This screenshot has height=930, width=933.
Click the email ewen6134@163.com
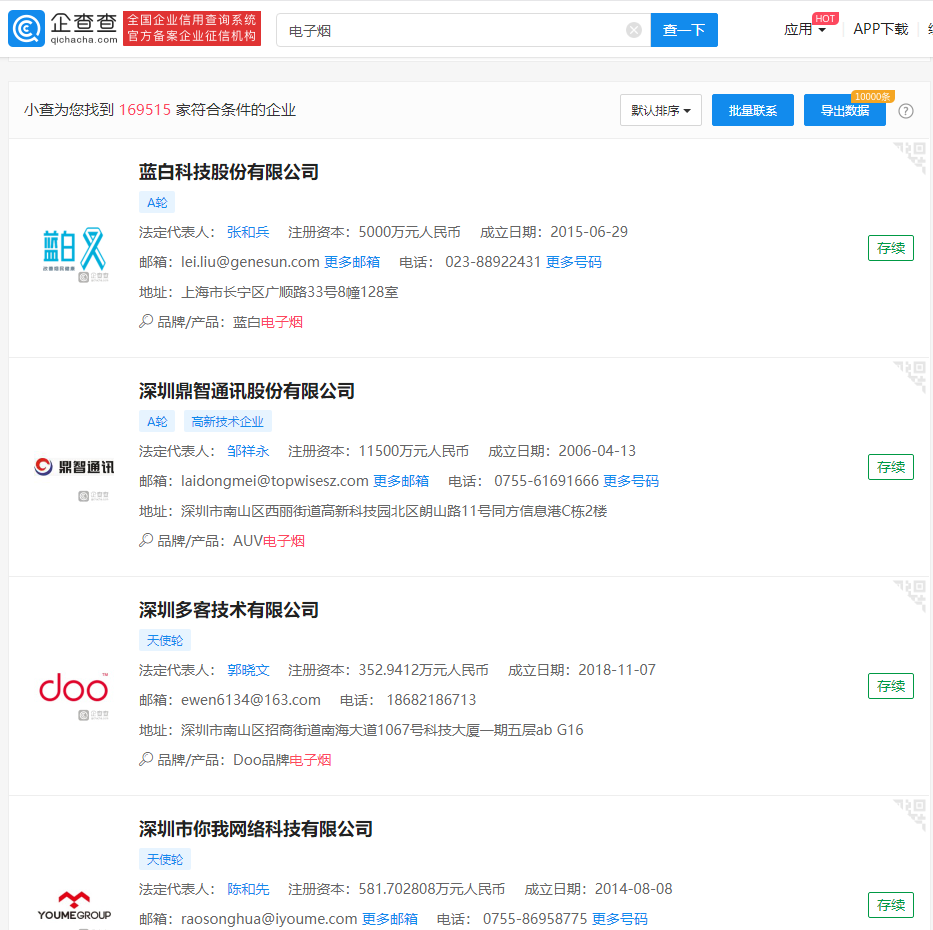tap(251, 700)
